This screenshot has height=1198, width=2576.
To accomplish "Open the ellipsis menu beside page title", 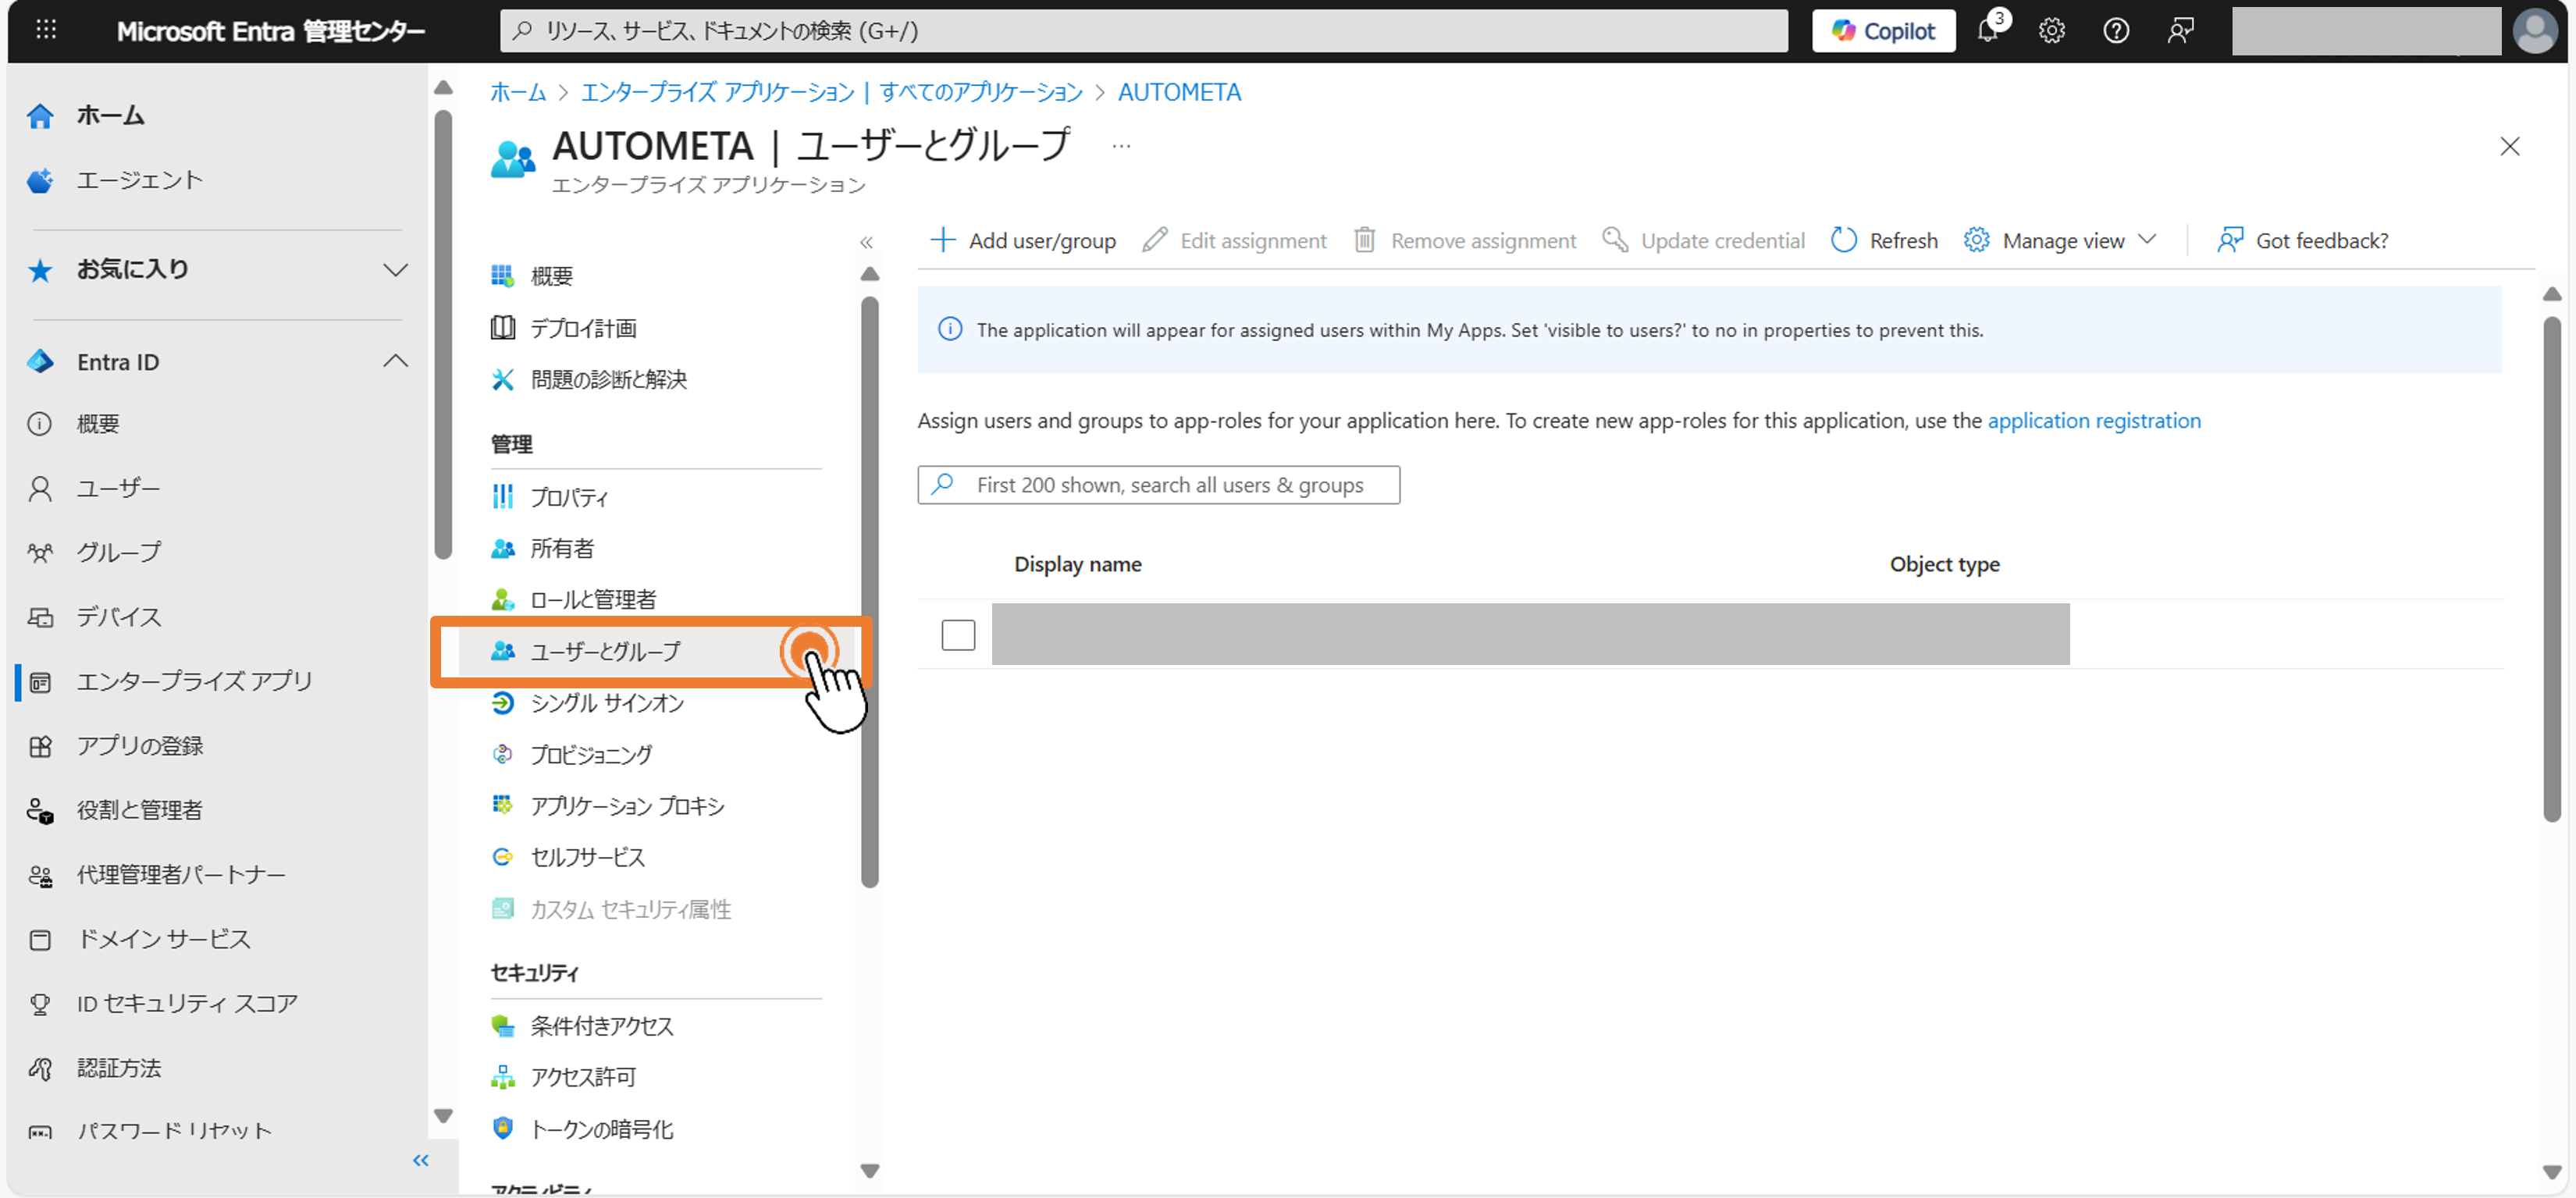I will pyautogui.click(x=1121, y=147).
